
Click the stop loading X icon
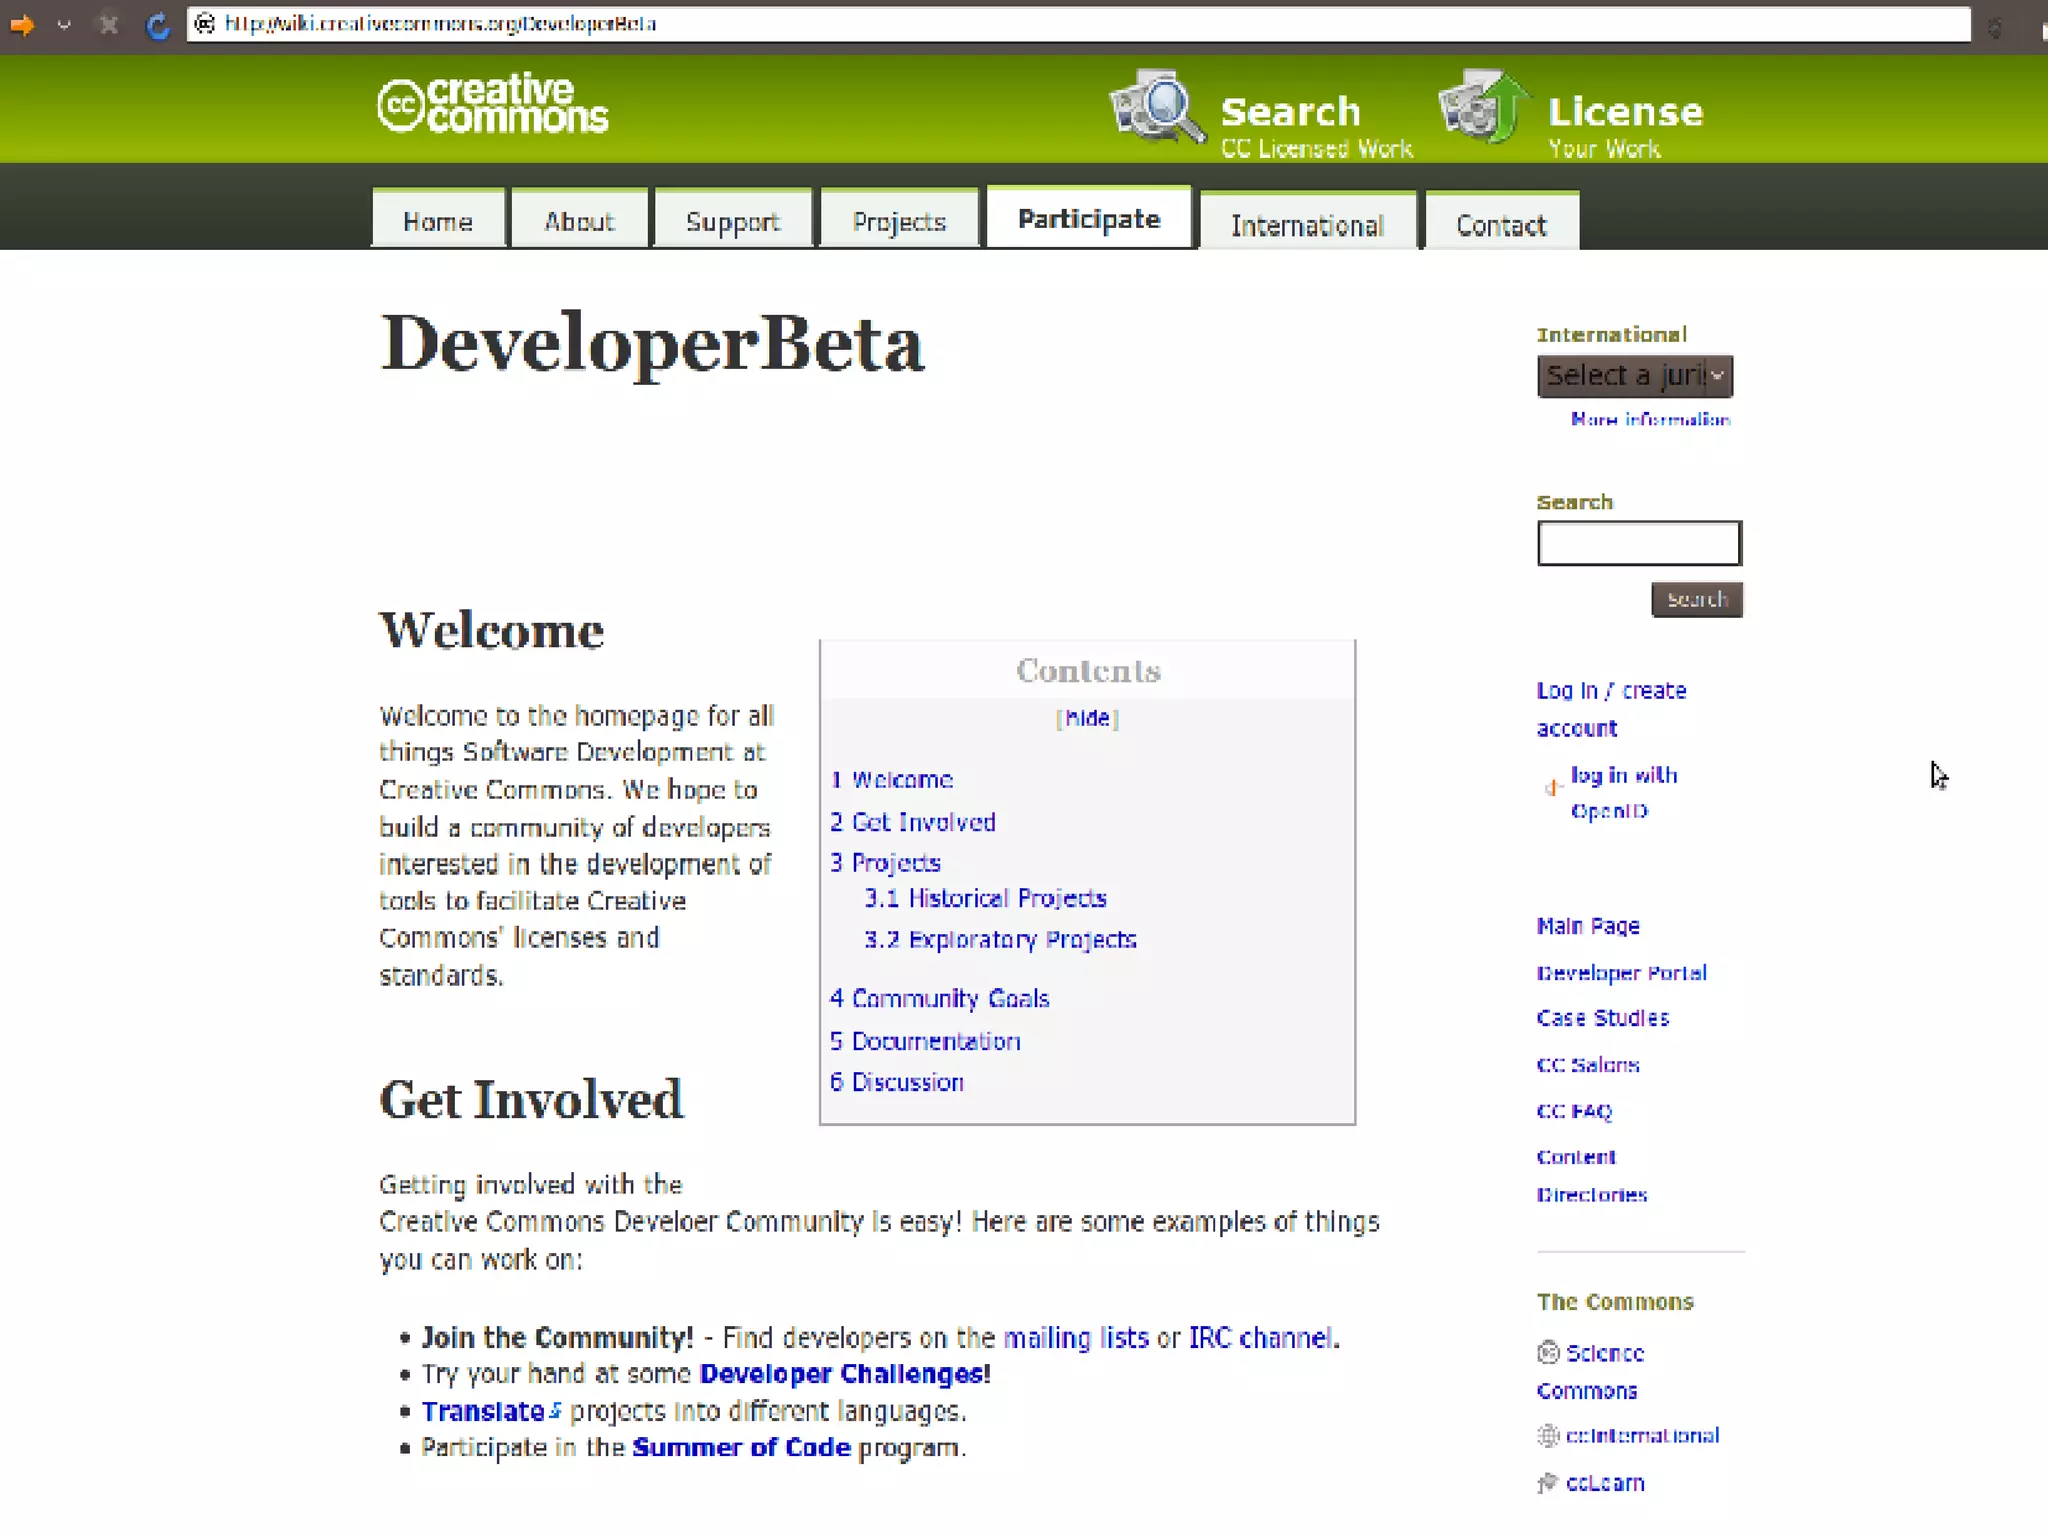(x=109, y=24)
